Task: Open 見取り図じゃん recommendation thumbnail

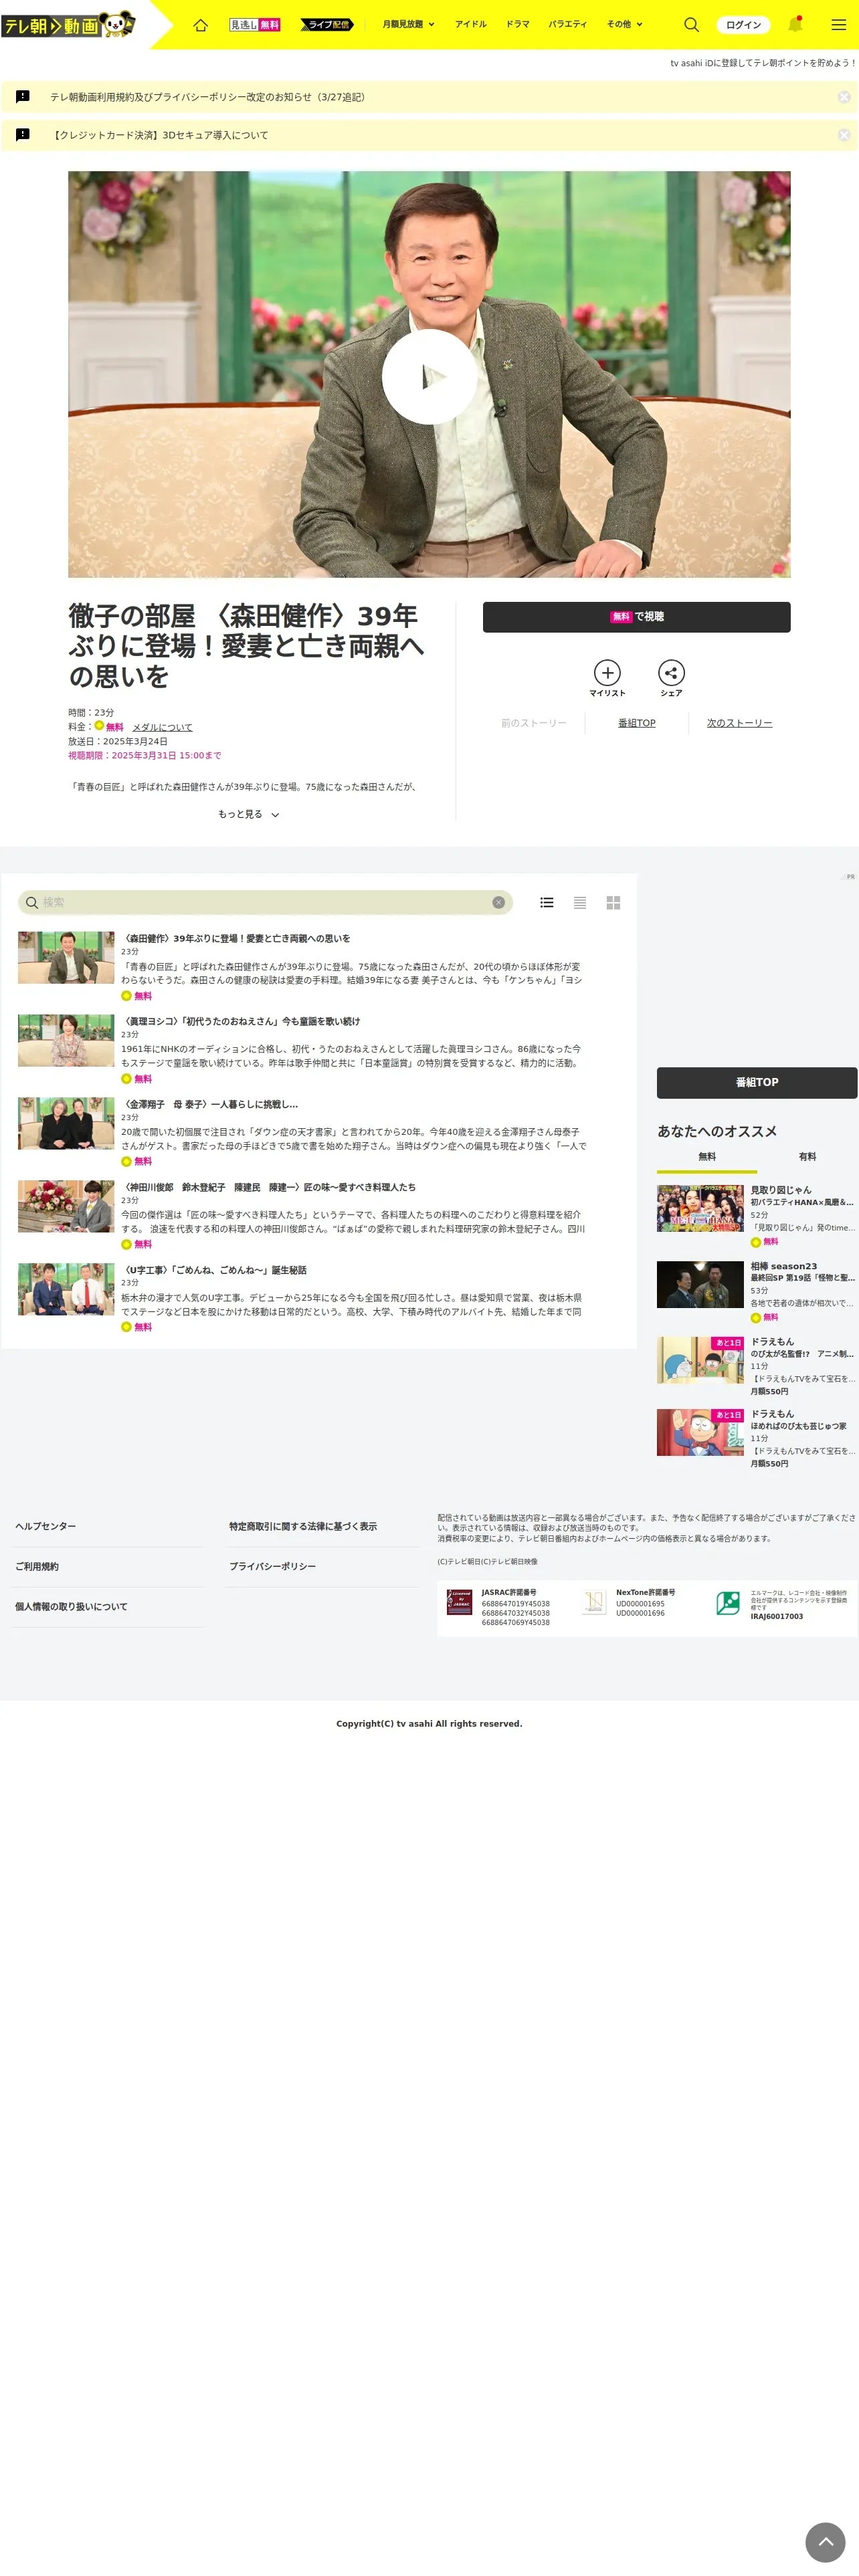Action: point(700,1209)
